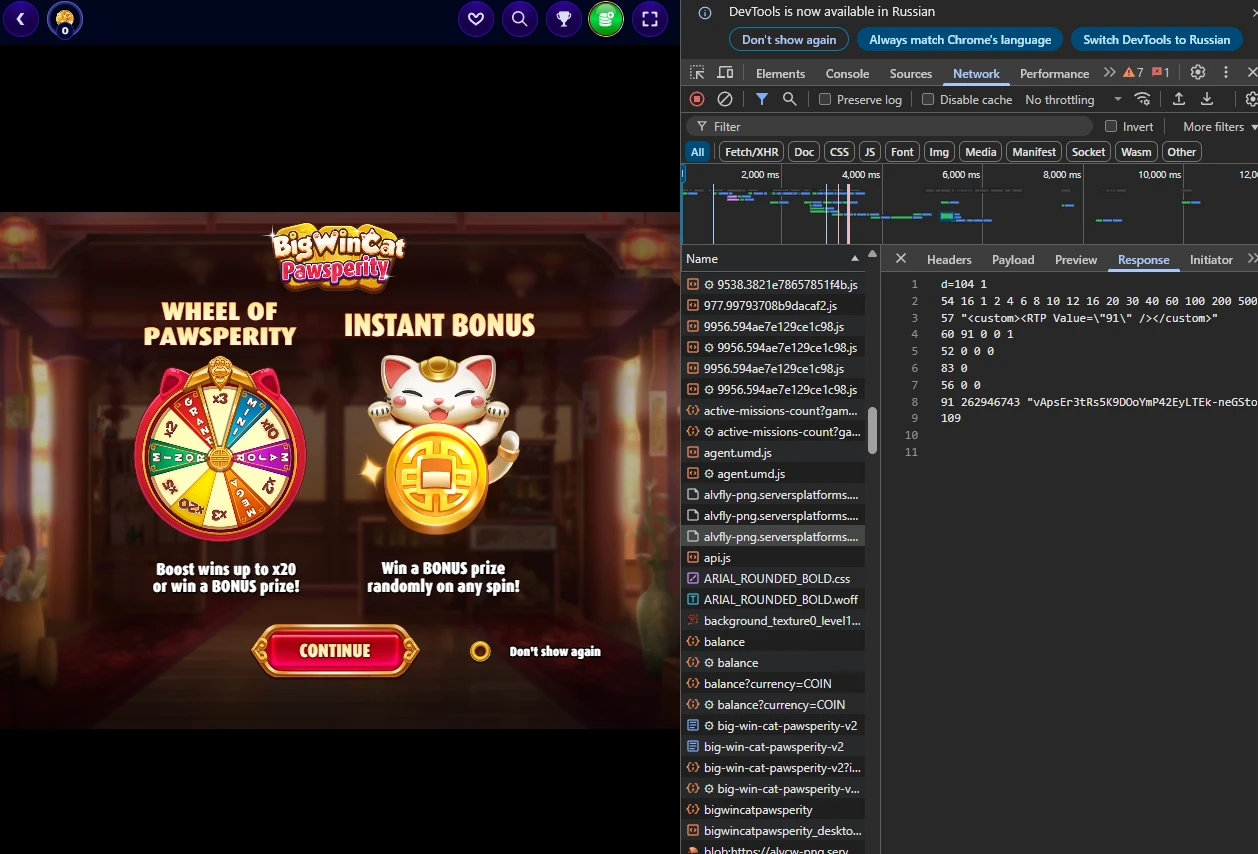Enter fullscreen mode for the game

tap(650, 19)
